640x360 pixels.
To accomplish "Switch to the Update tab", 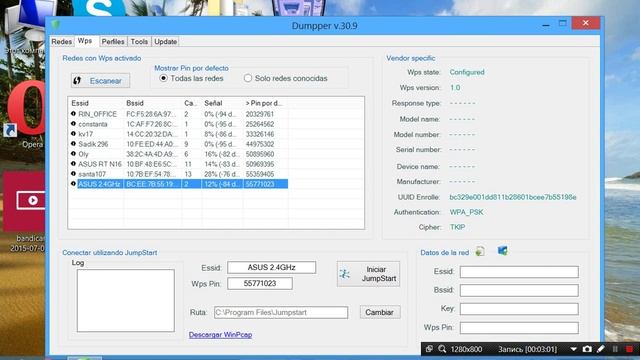I will pyautogui.click(x=165, y=42).
